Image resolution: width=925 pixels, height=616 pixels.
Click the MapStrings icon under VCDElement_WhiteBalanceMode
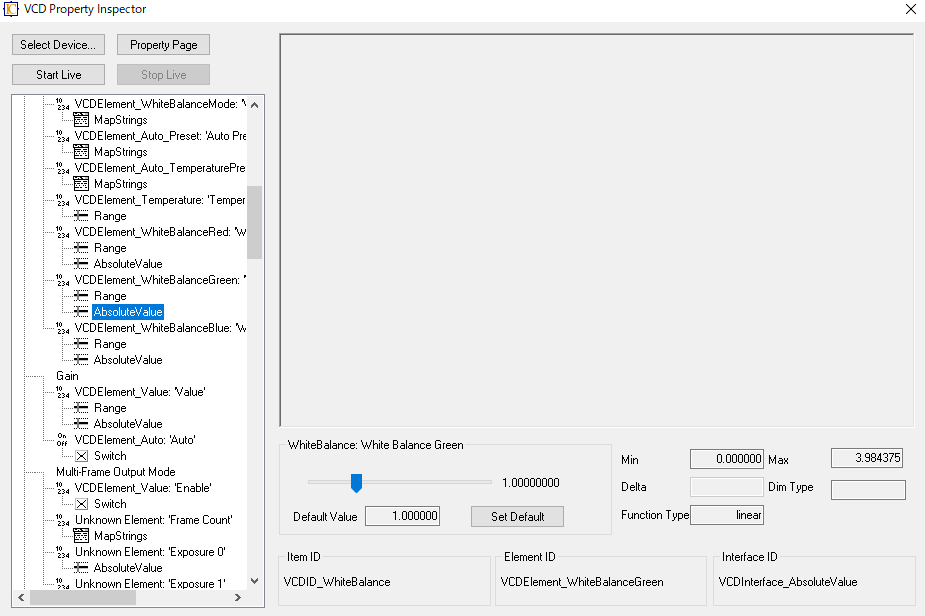tap(81, 120)
